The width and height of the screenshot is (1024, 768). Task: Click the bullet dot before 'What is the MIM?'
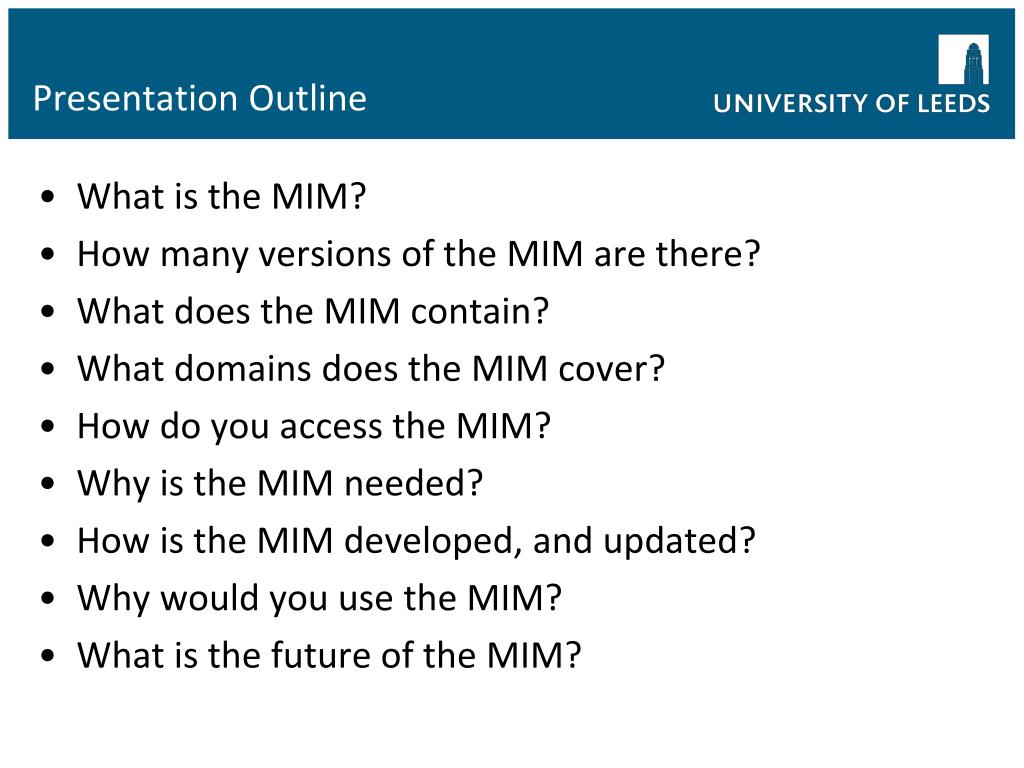(x=48, y=197)
